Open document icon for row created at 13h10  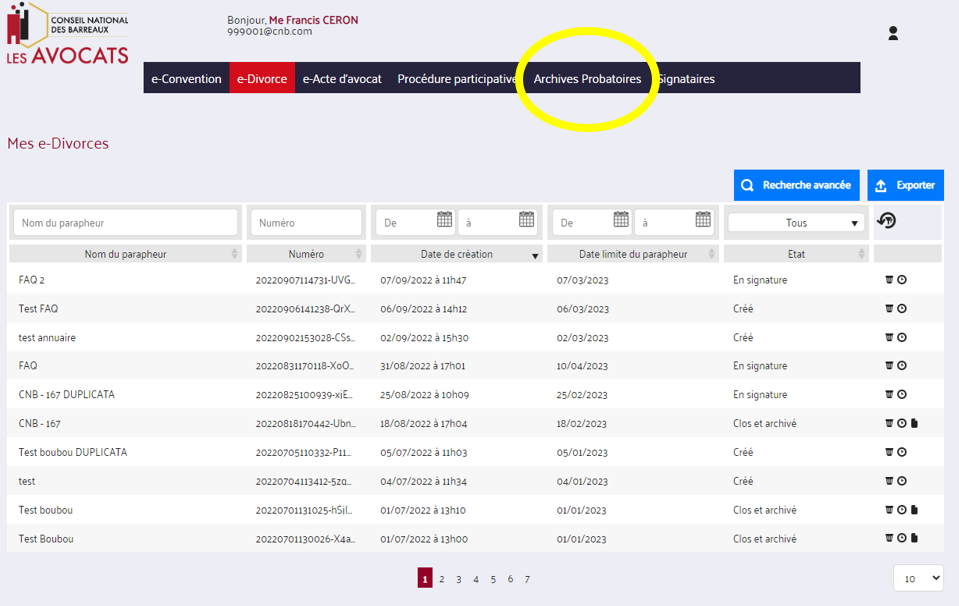click(x=914, y=509)
